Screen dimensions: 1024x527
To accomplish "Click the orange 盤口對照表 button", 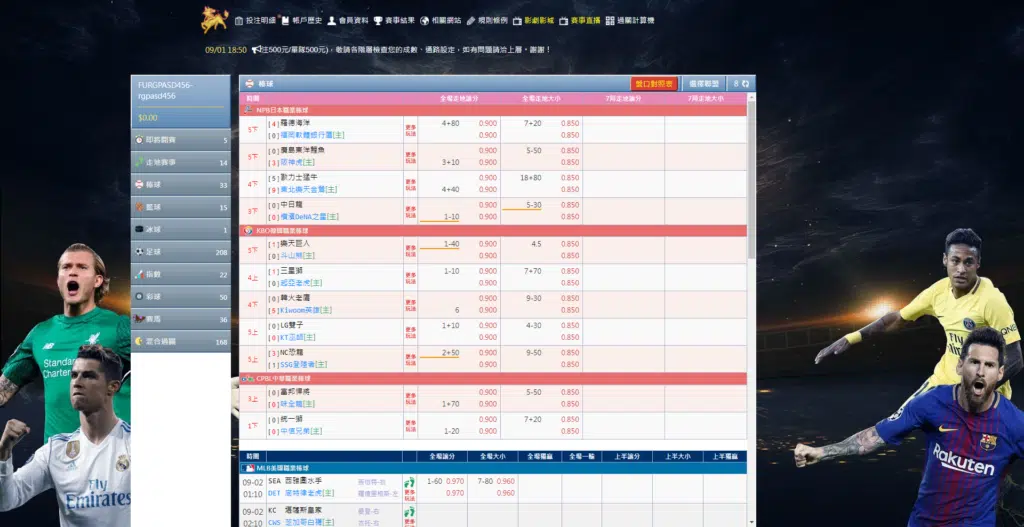I will click(655, 84).
